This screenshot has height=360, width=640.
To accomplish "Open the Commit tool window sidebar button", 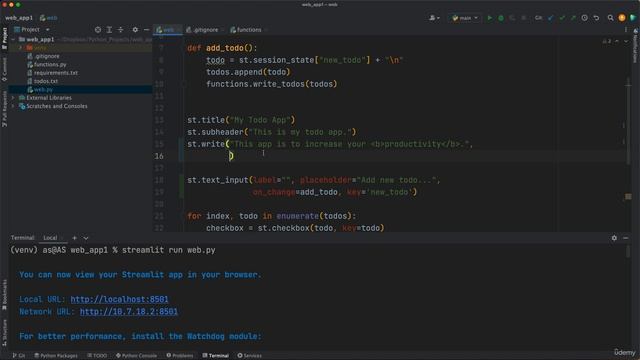I will point(4,69).
